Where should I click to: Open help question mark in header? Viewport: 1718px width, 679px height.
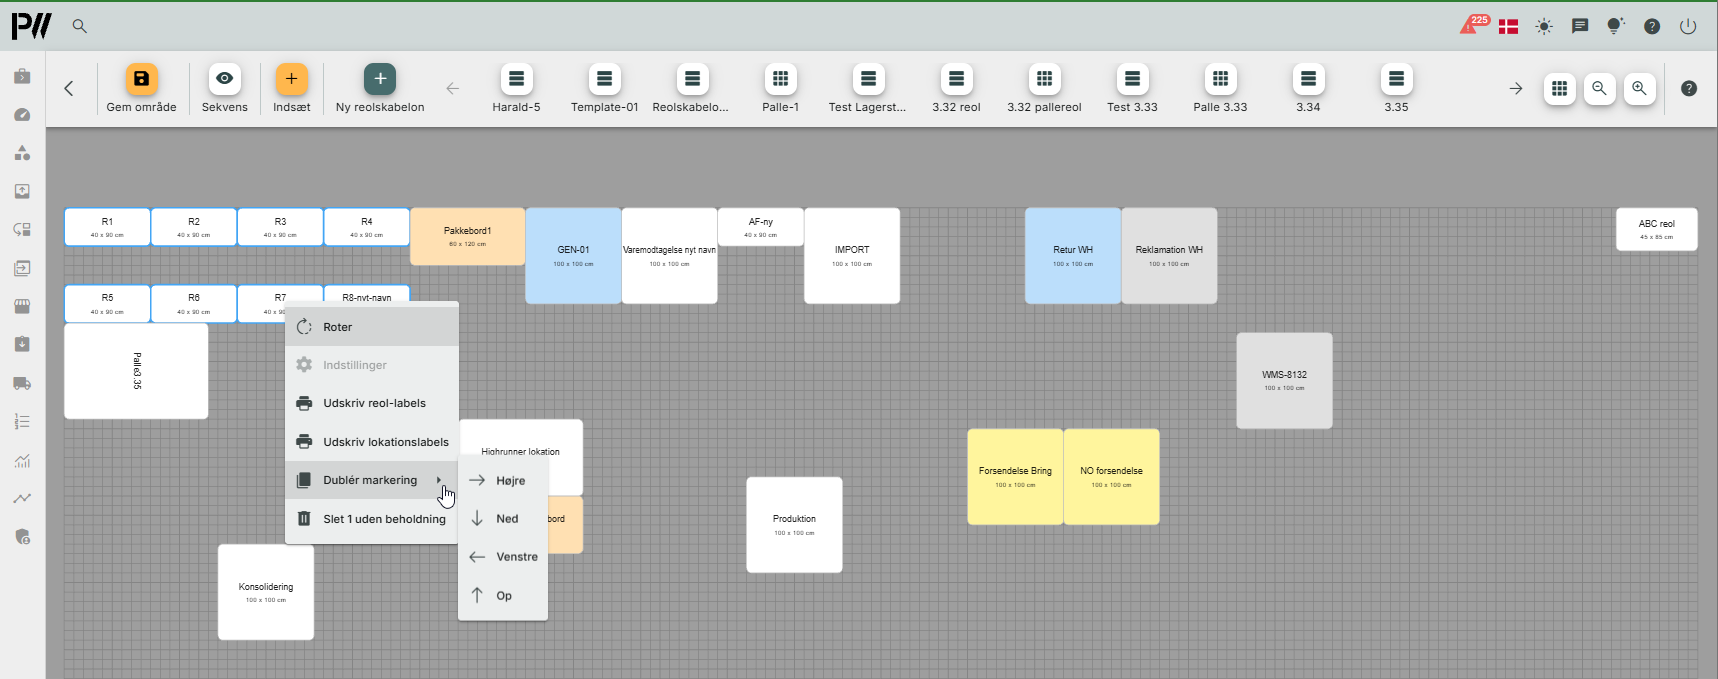[1652, 27]
